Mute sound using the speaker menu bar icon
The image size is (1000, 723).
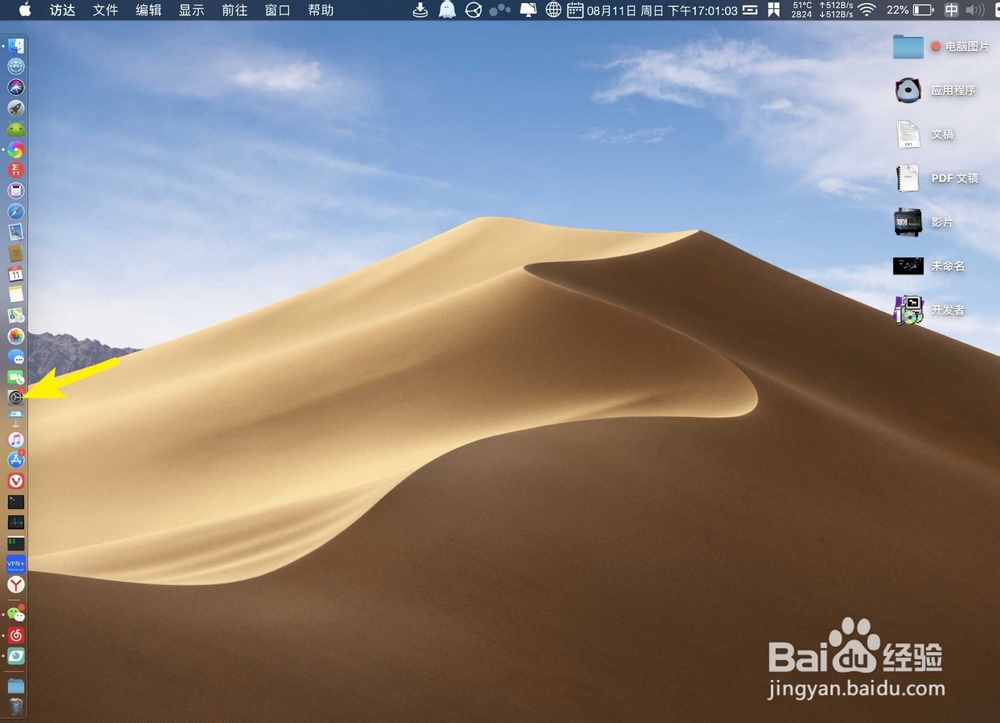pos(975,11)
